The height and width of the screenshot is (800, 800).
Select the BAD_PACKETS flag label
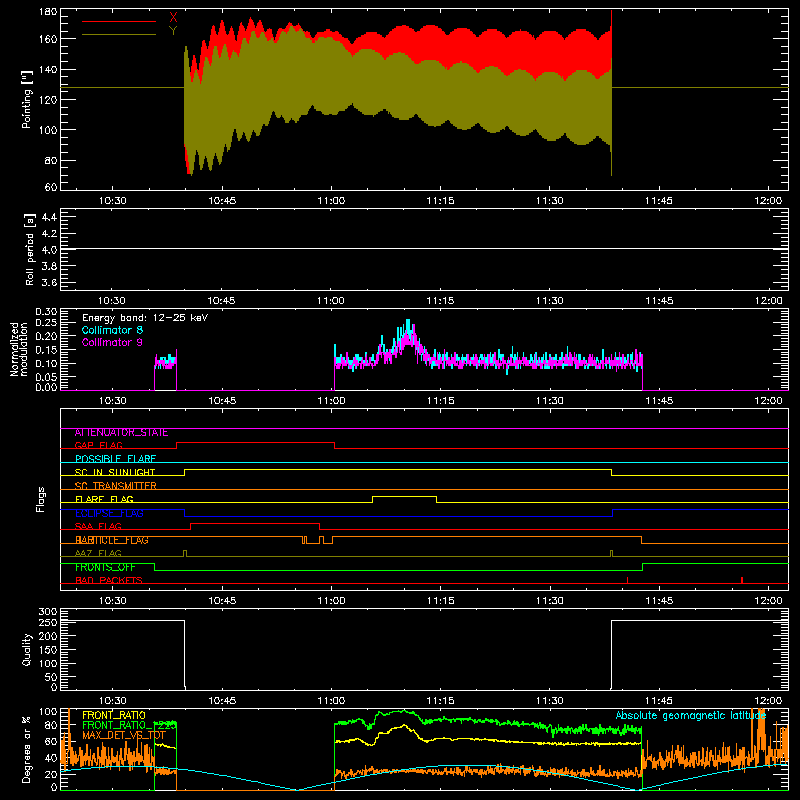pyautogui.click(x=109, y=580)
